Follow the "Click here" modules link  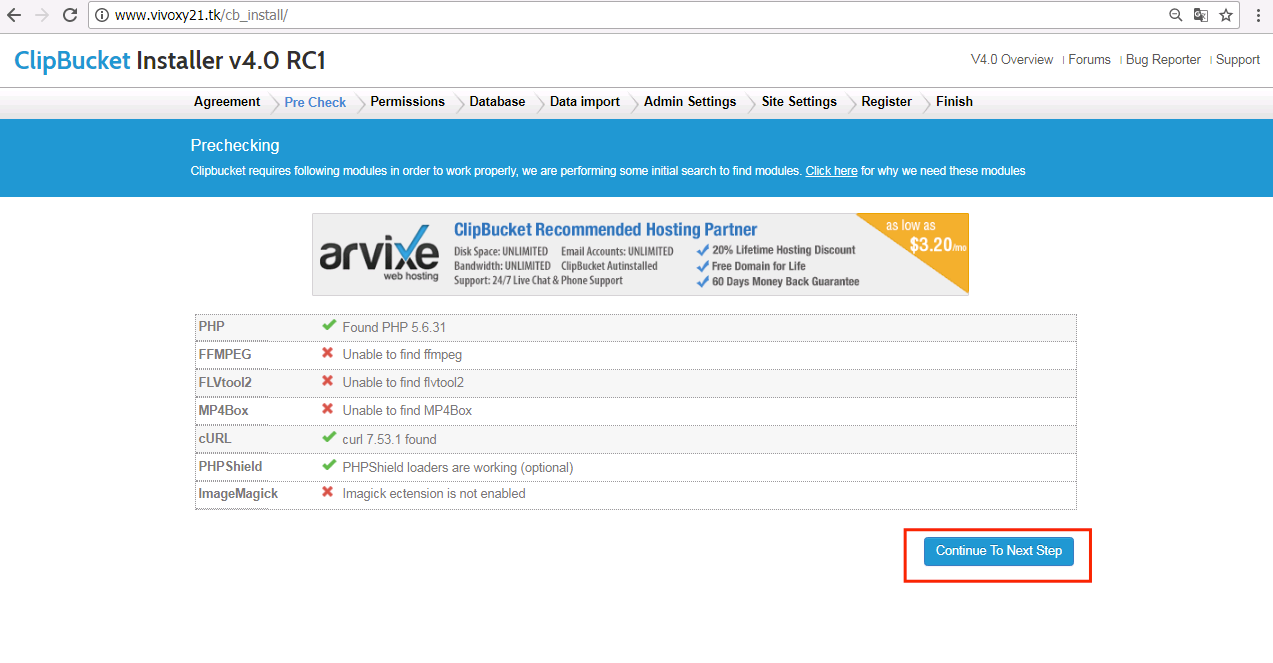pyautogui.click(x=832, y=171)
